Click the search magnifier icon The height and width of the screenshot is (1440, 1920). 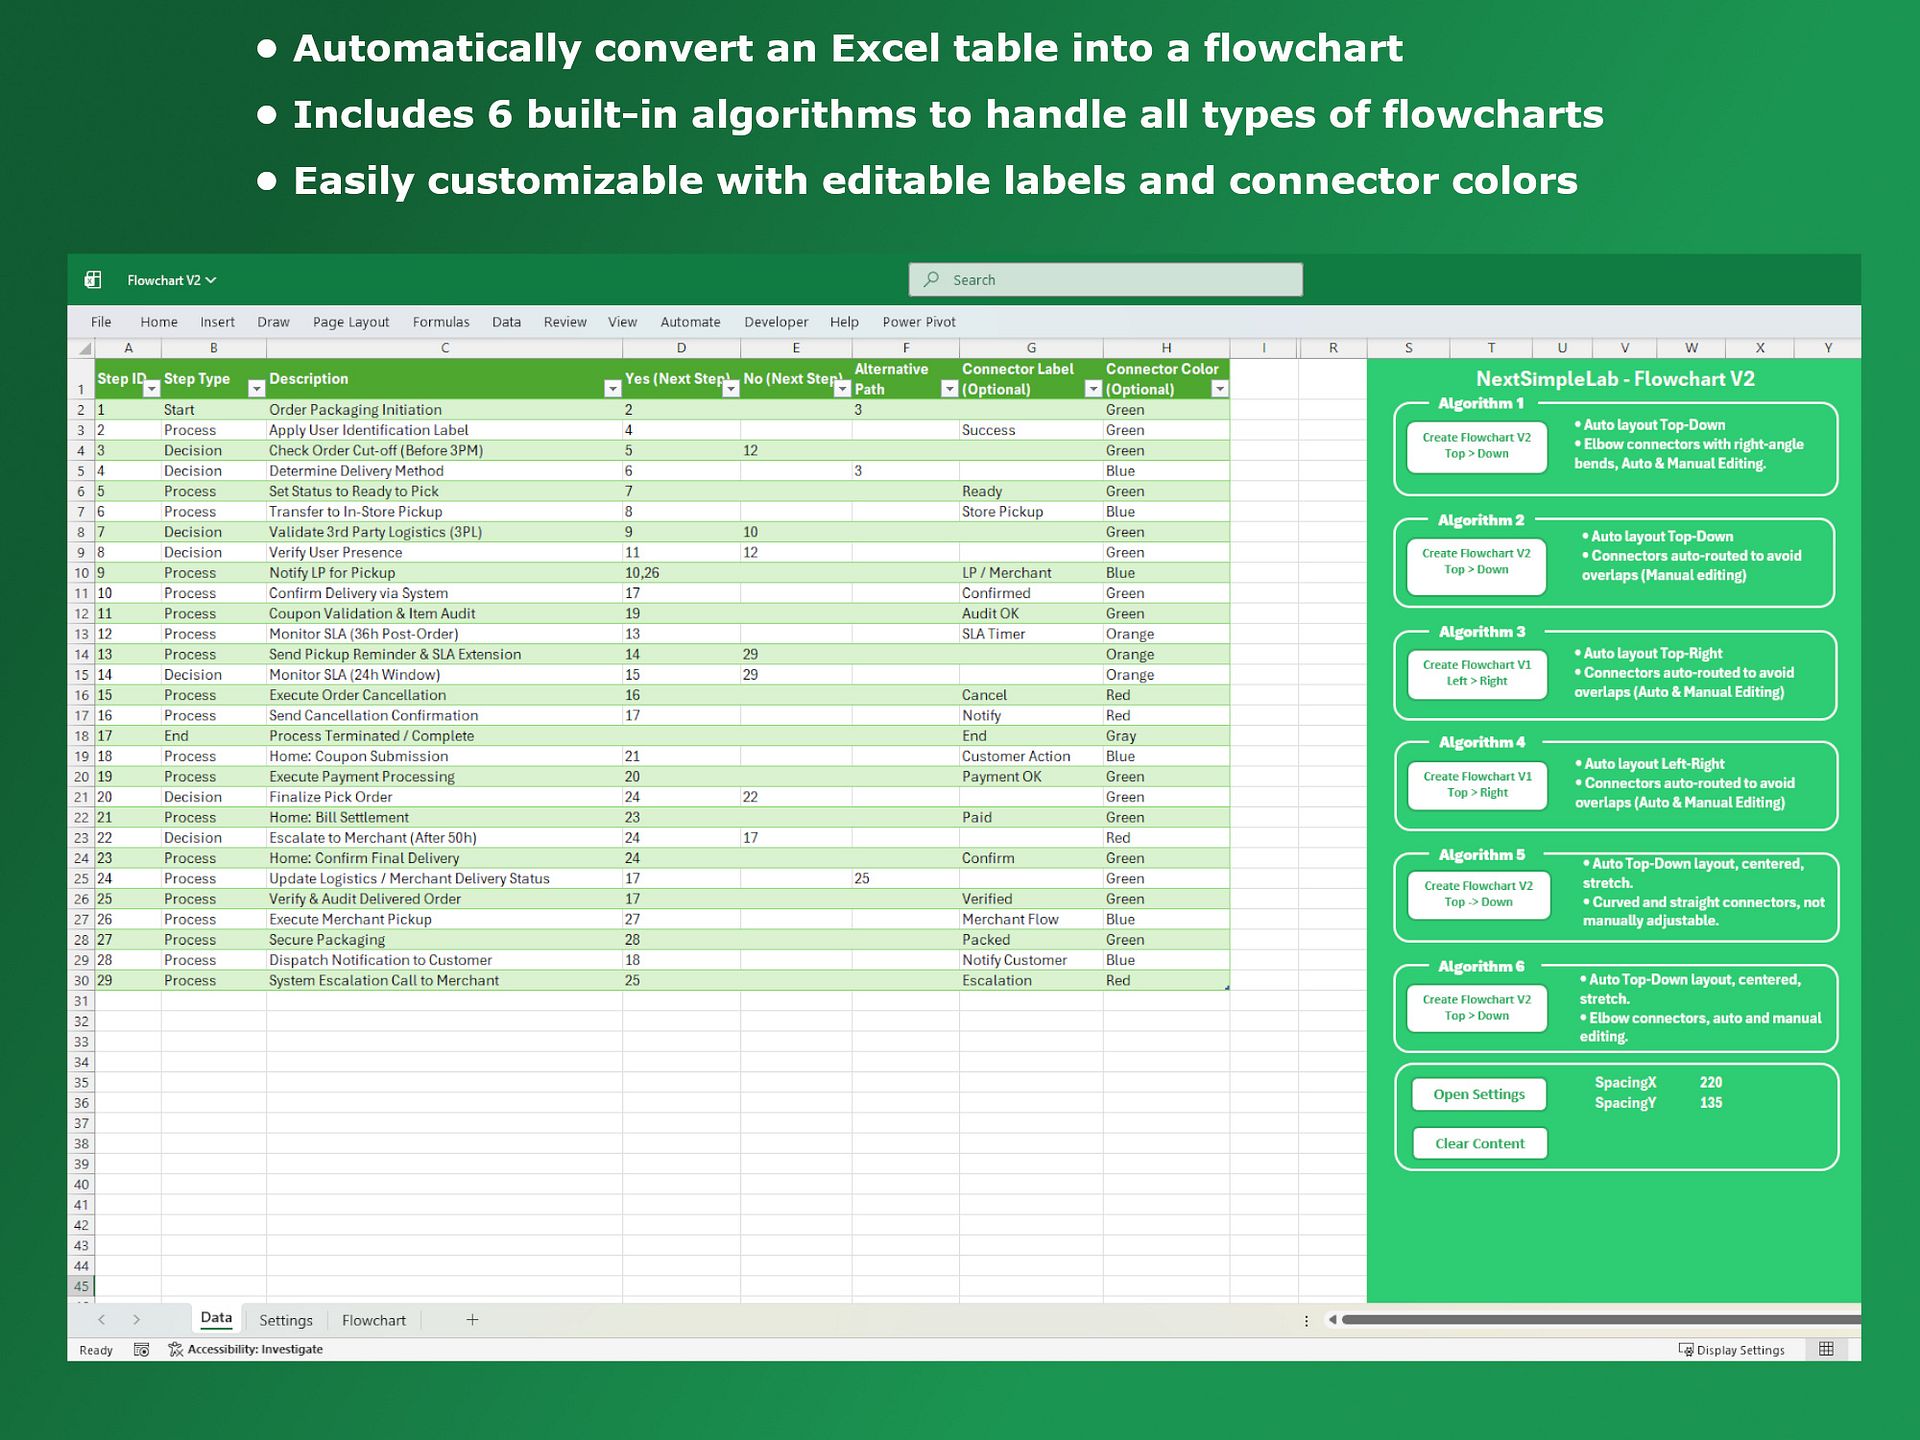coord(932,280)
